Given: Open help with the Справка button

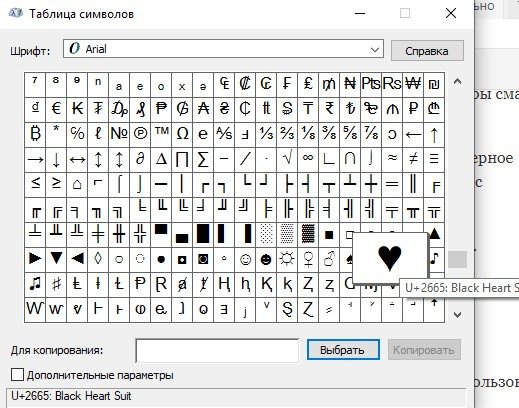Looking at the screenshot, I should click(x=427, y=51).
